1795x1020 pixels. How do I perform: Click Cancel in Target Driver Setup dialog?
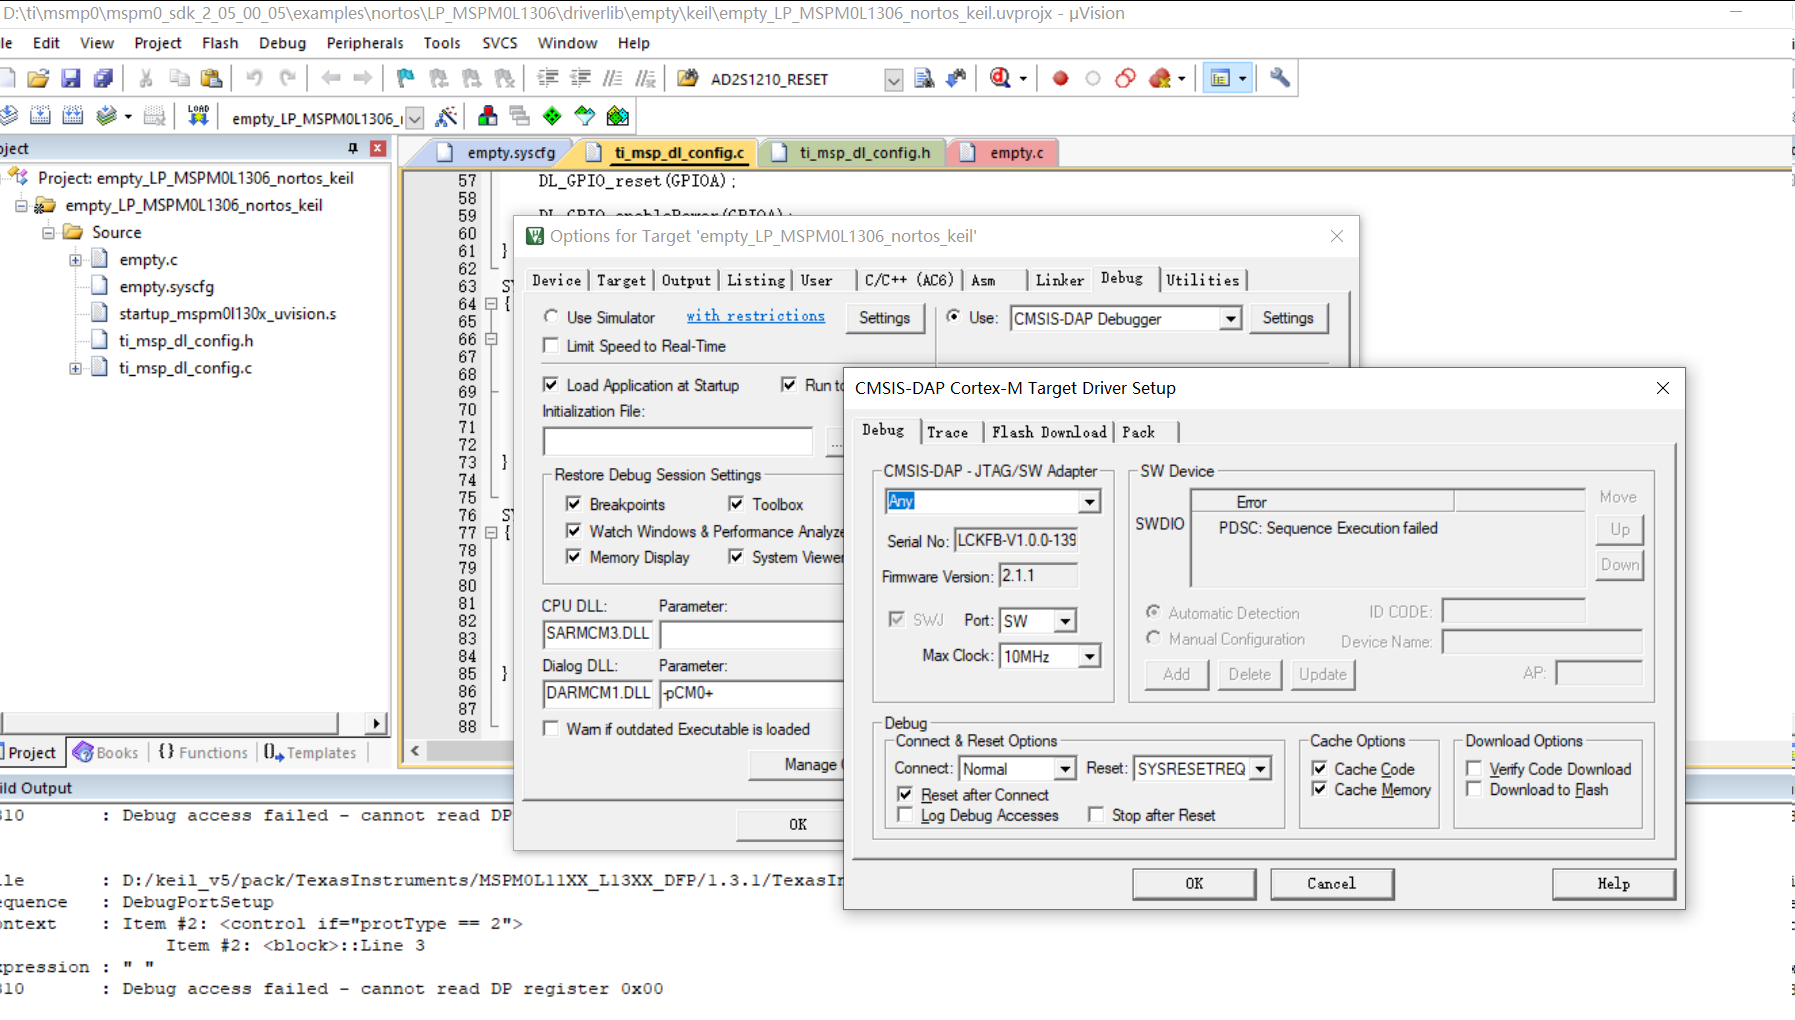(1331, 883)
